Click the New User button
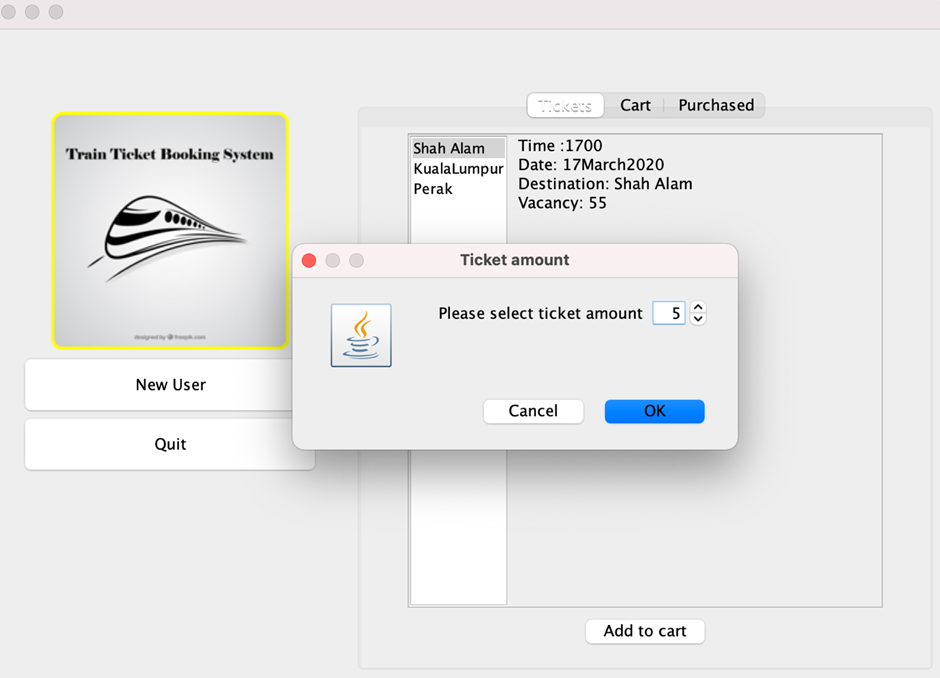The width and height of the screenshot is (940, 678). point(169,385)
